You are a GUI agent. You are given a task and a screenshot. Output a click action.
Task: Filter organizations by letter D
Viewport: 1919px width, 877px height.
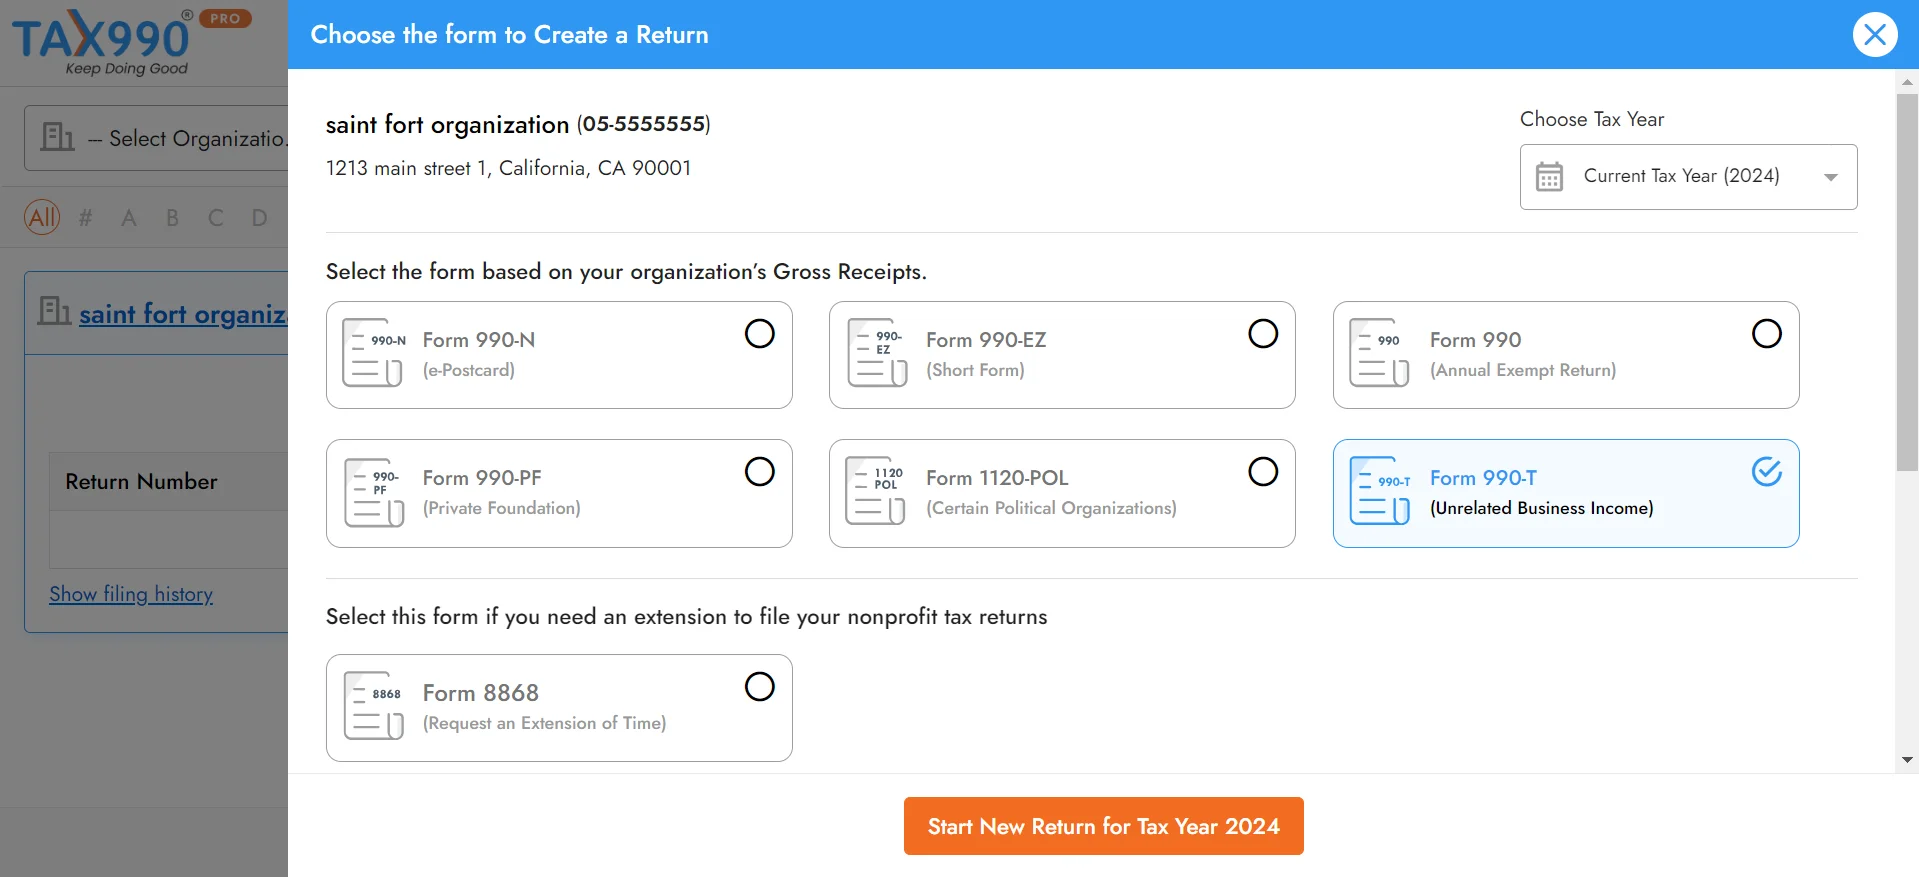[260, 217]
